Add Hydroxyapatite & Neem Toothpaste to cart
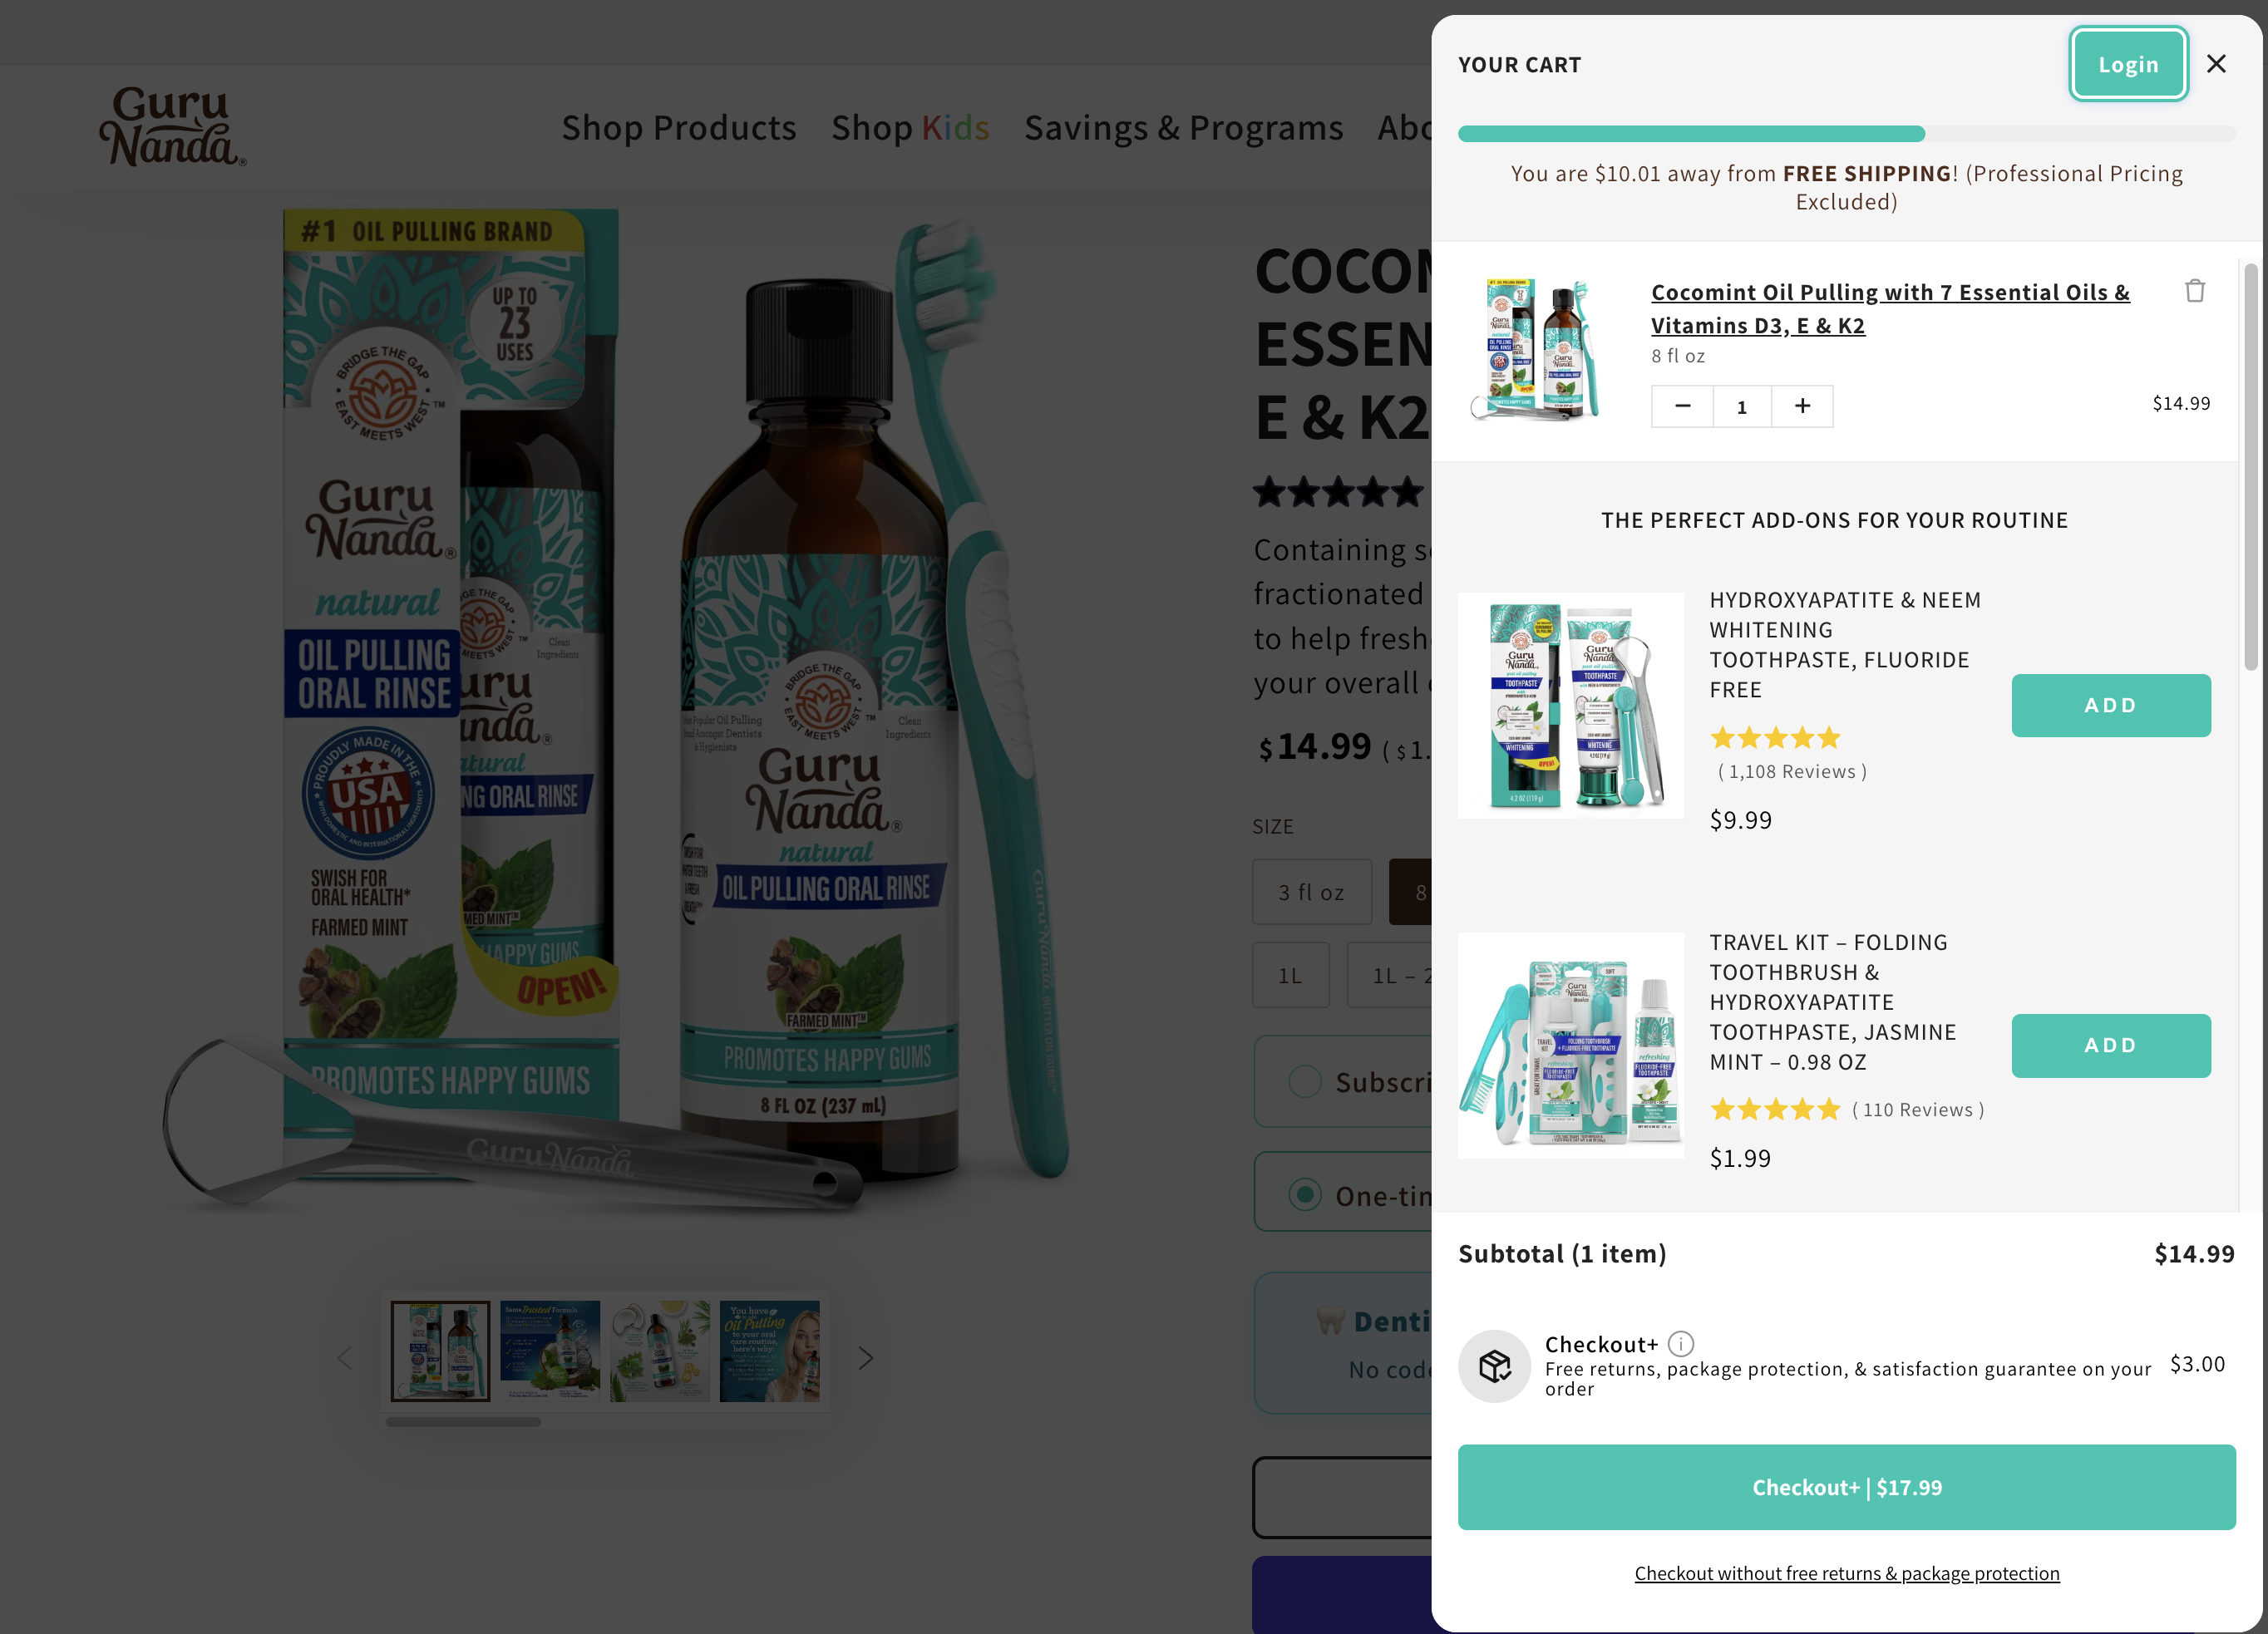Image resolution: width=2268 pixels, height=1634 pixels. pos(2110,705)
